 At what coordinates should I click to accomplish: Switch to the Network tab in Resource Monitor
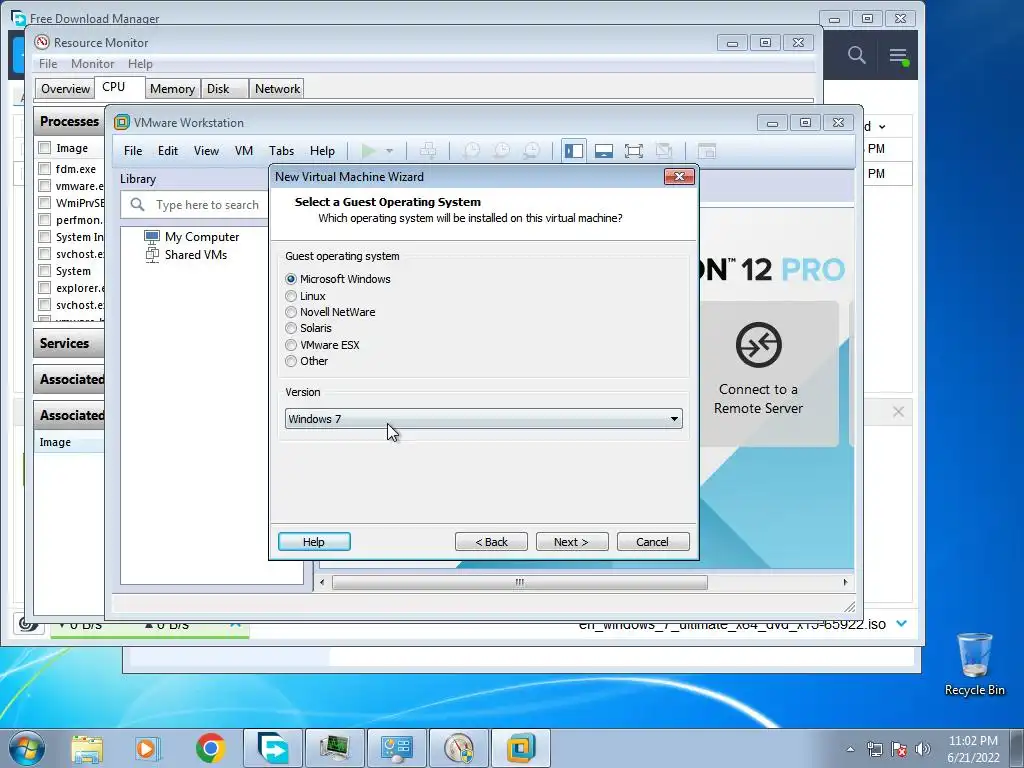(x=278, y=89)
